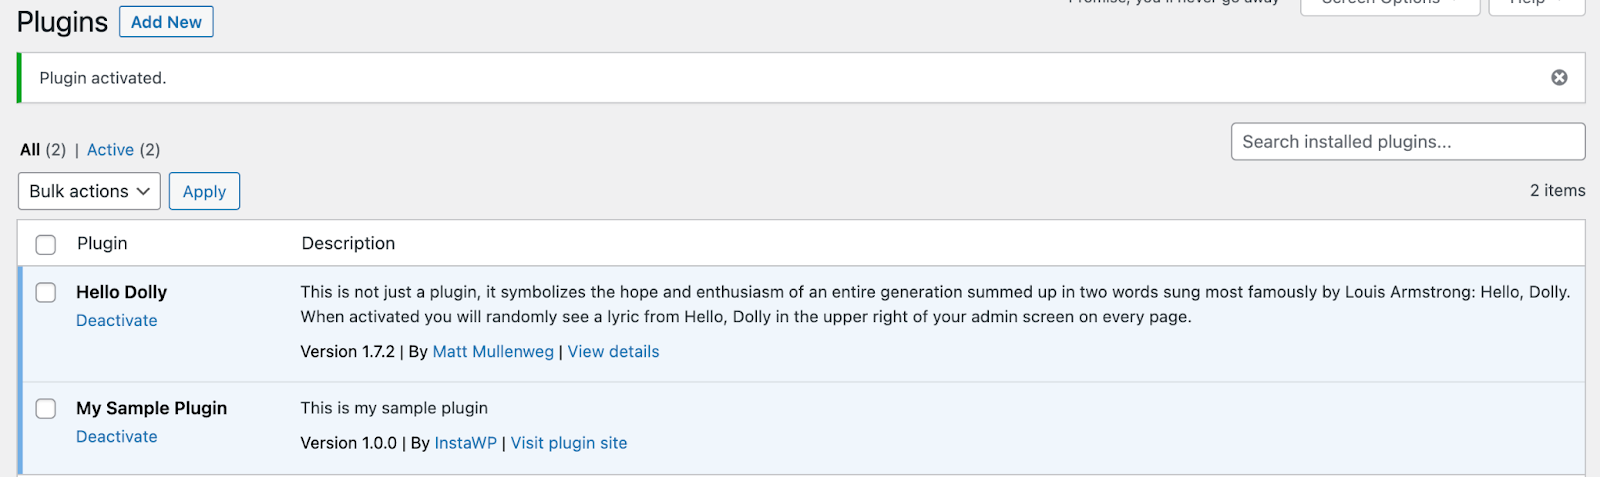The height and width of the screenshot is (477, 1600).
Task: Click the Add New plugin button
Action: click(x=166, y=22)
